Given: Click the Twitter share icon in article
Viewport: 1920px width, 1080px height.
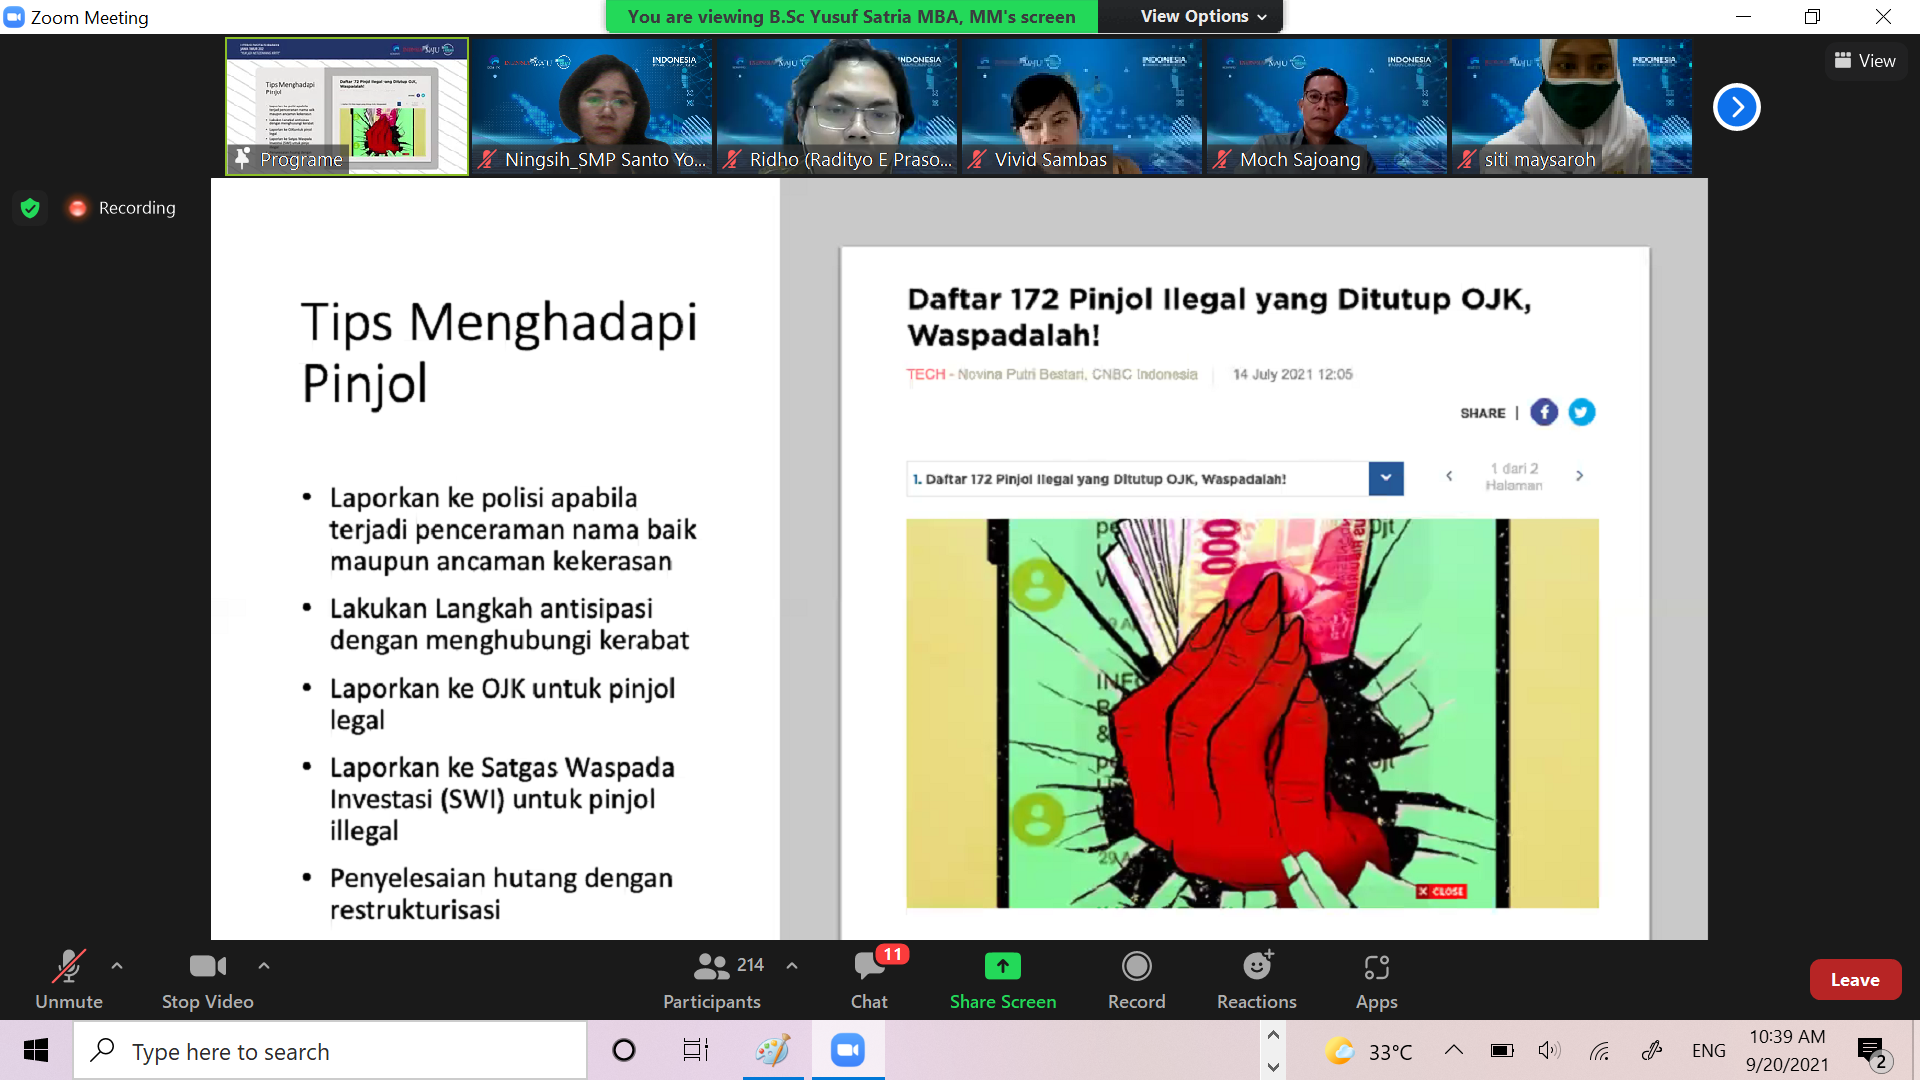Looking at the screenshot, I should click(x=1582, y=412).
